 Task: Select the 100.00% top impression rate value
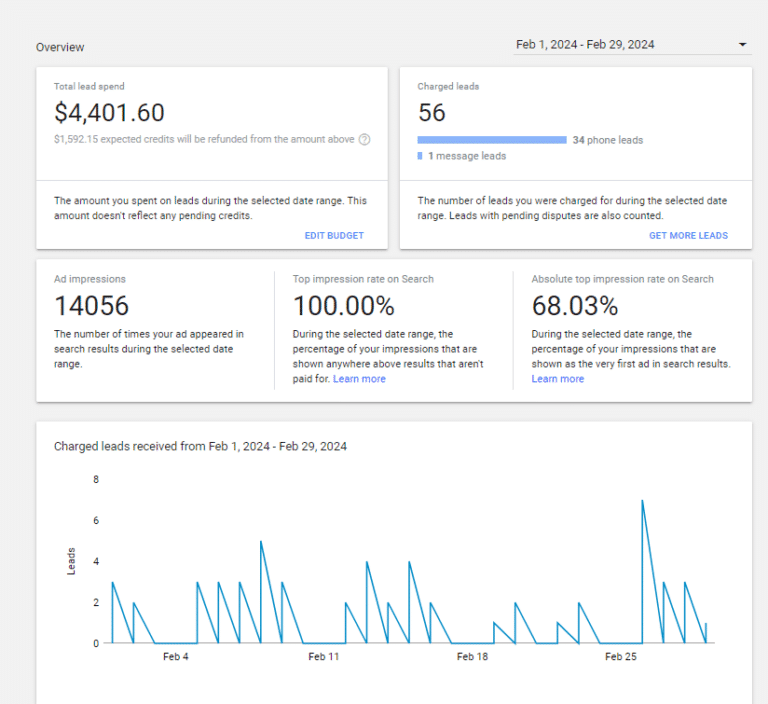click(x=343, y=305)
